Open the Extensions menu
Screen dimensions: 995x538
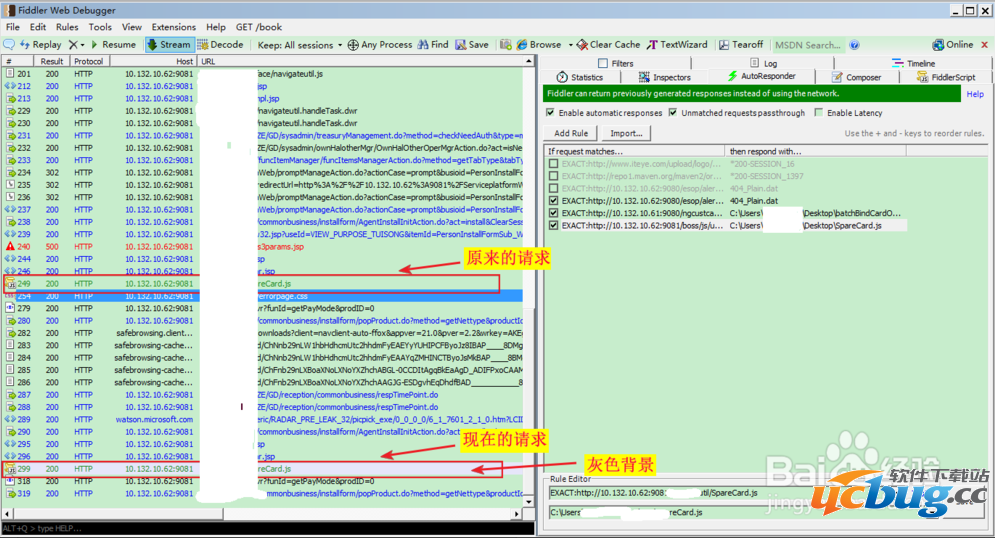click(173, 27)
